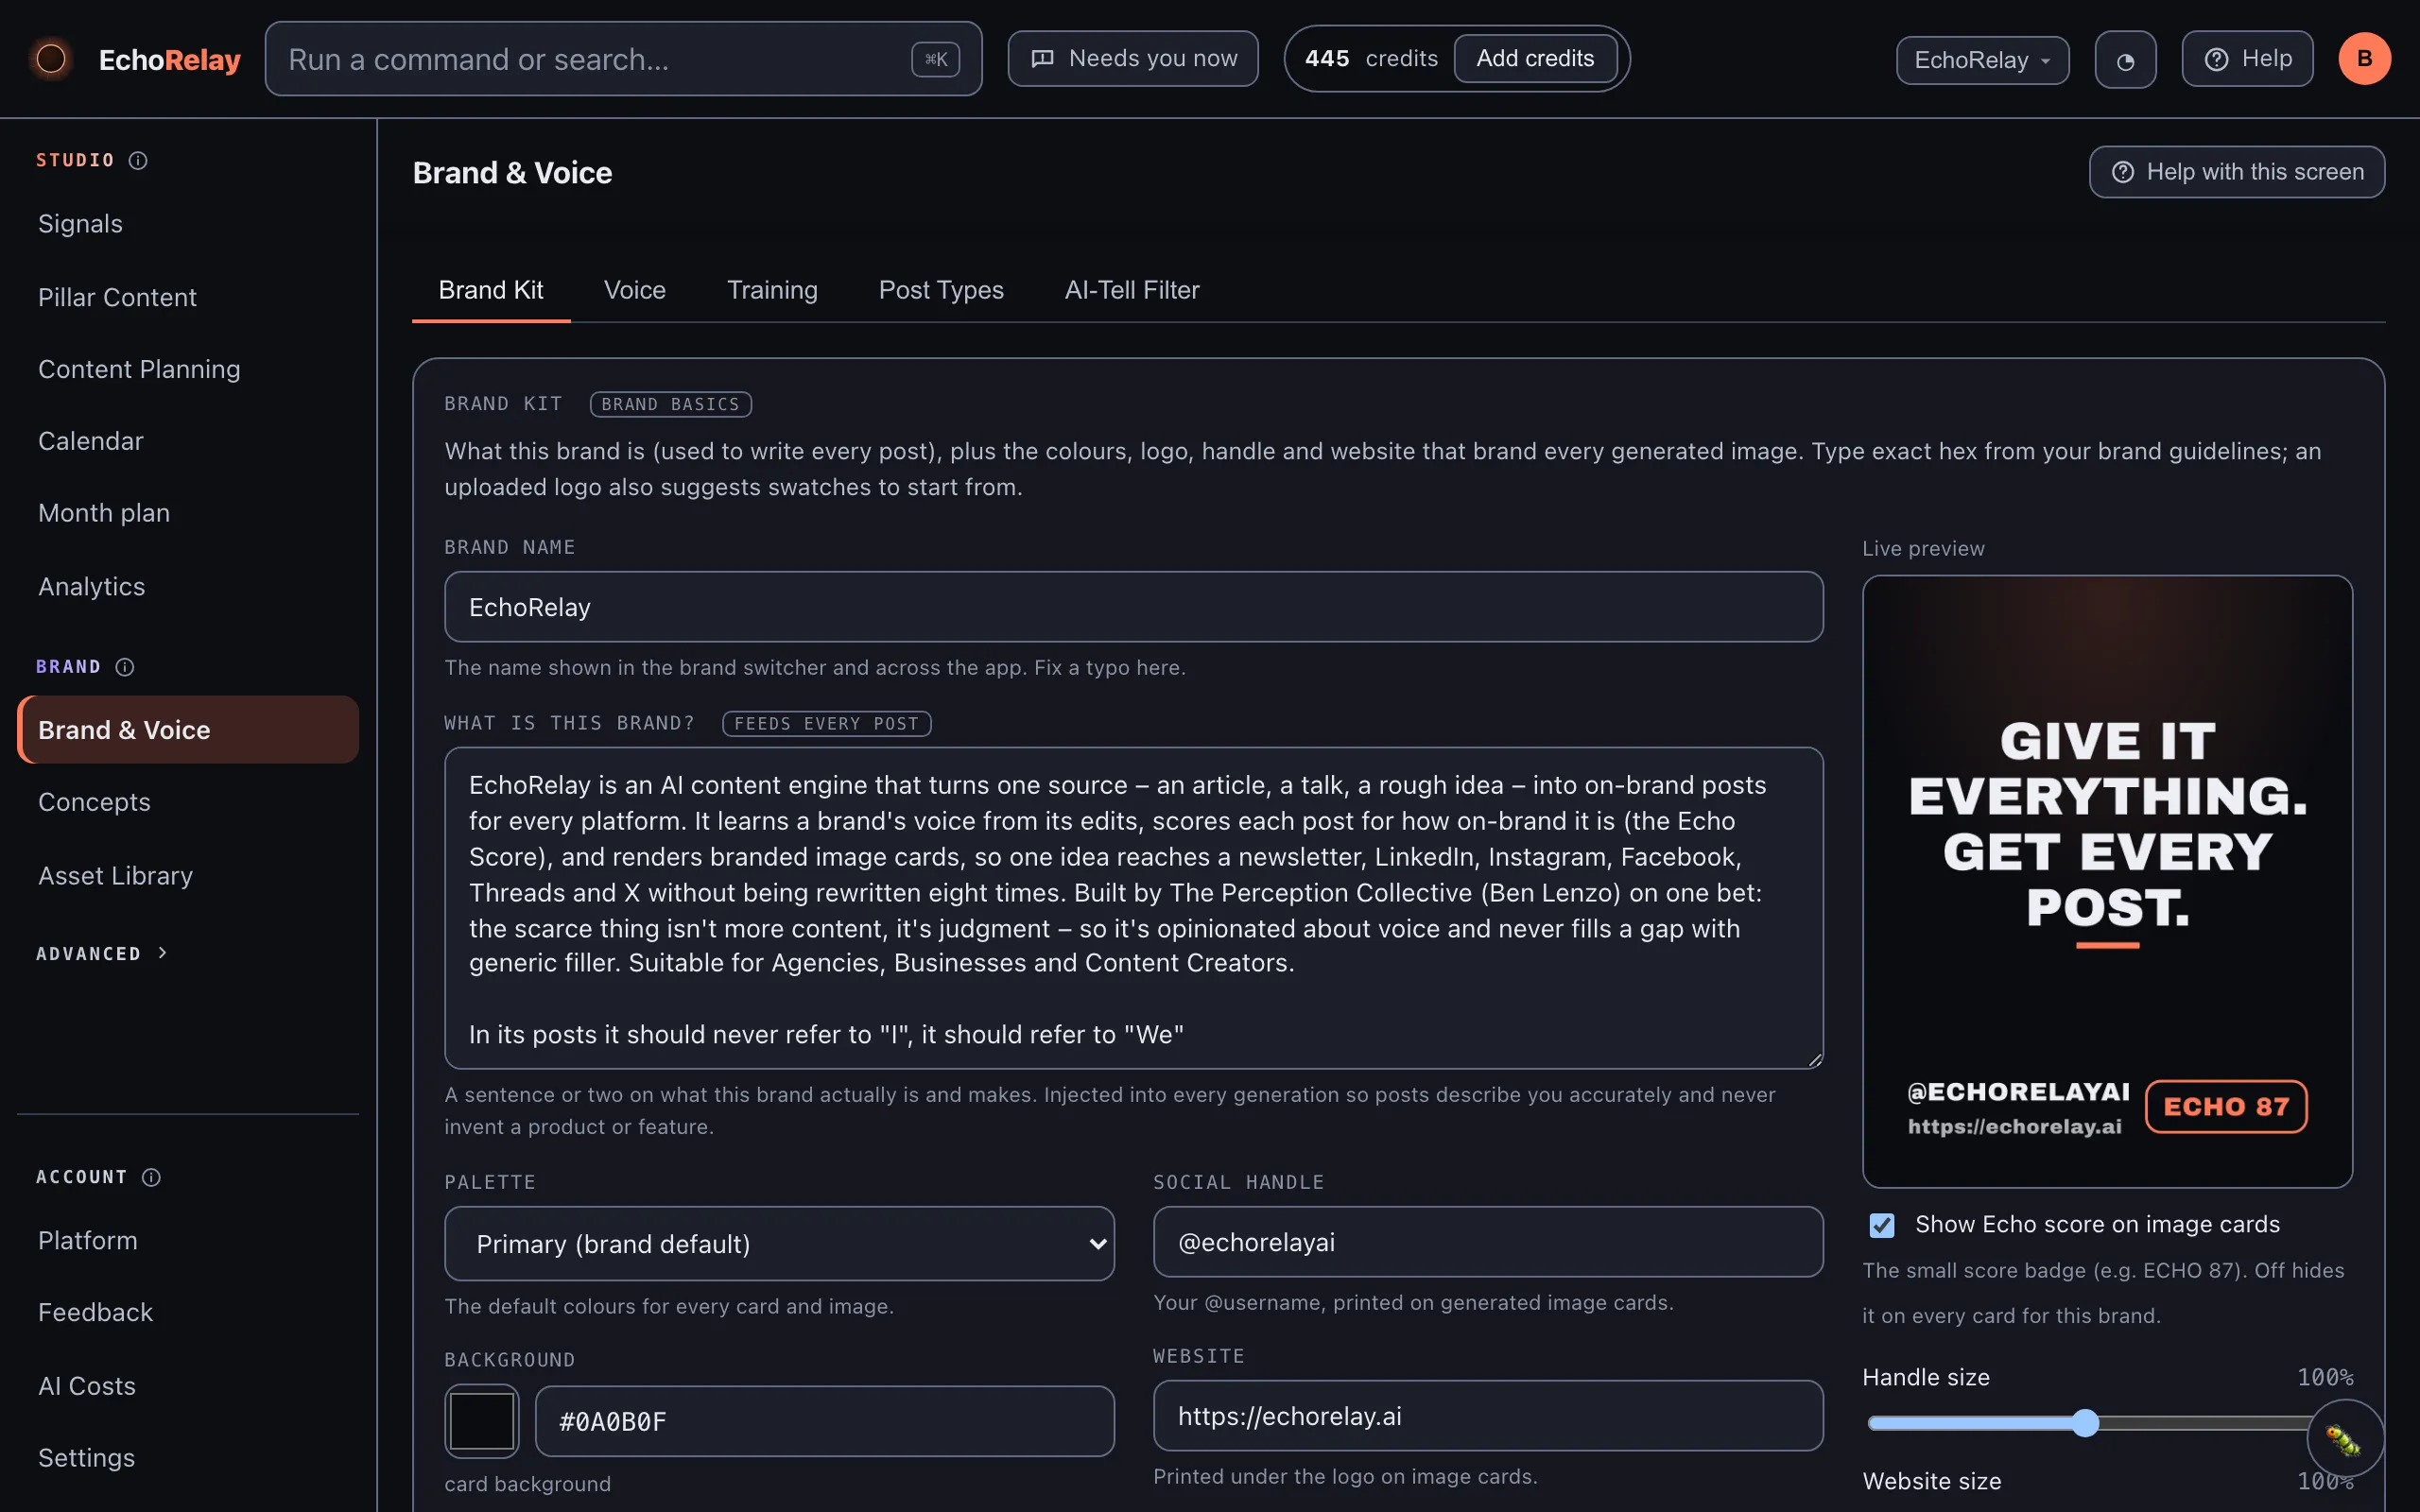Image resolution: width=2420 pixels, height=1512 pixels.
Task: Focus the command search field
Action: (623, 59)
